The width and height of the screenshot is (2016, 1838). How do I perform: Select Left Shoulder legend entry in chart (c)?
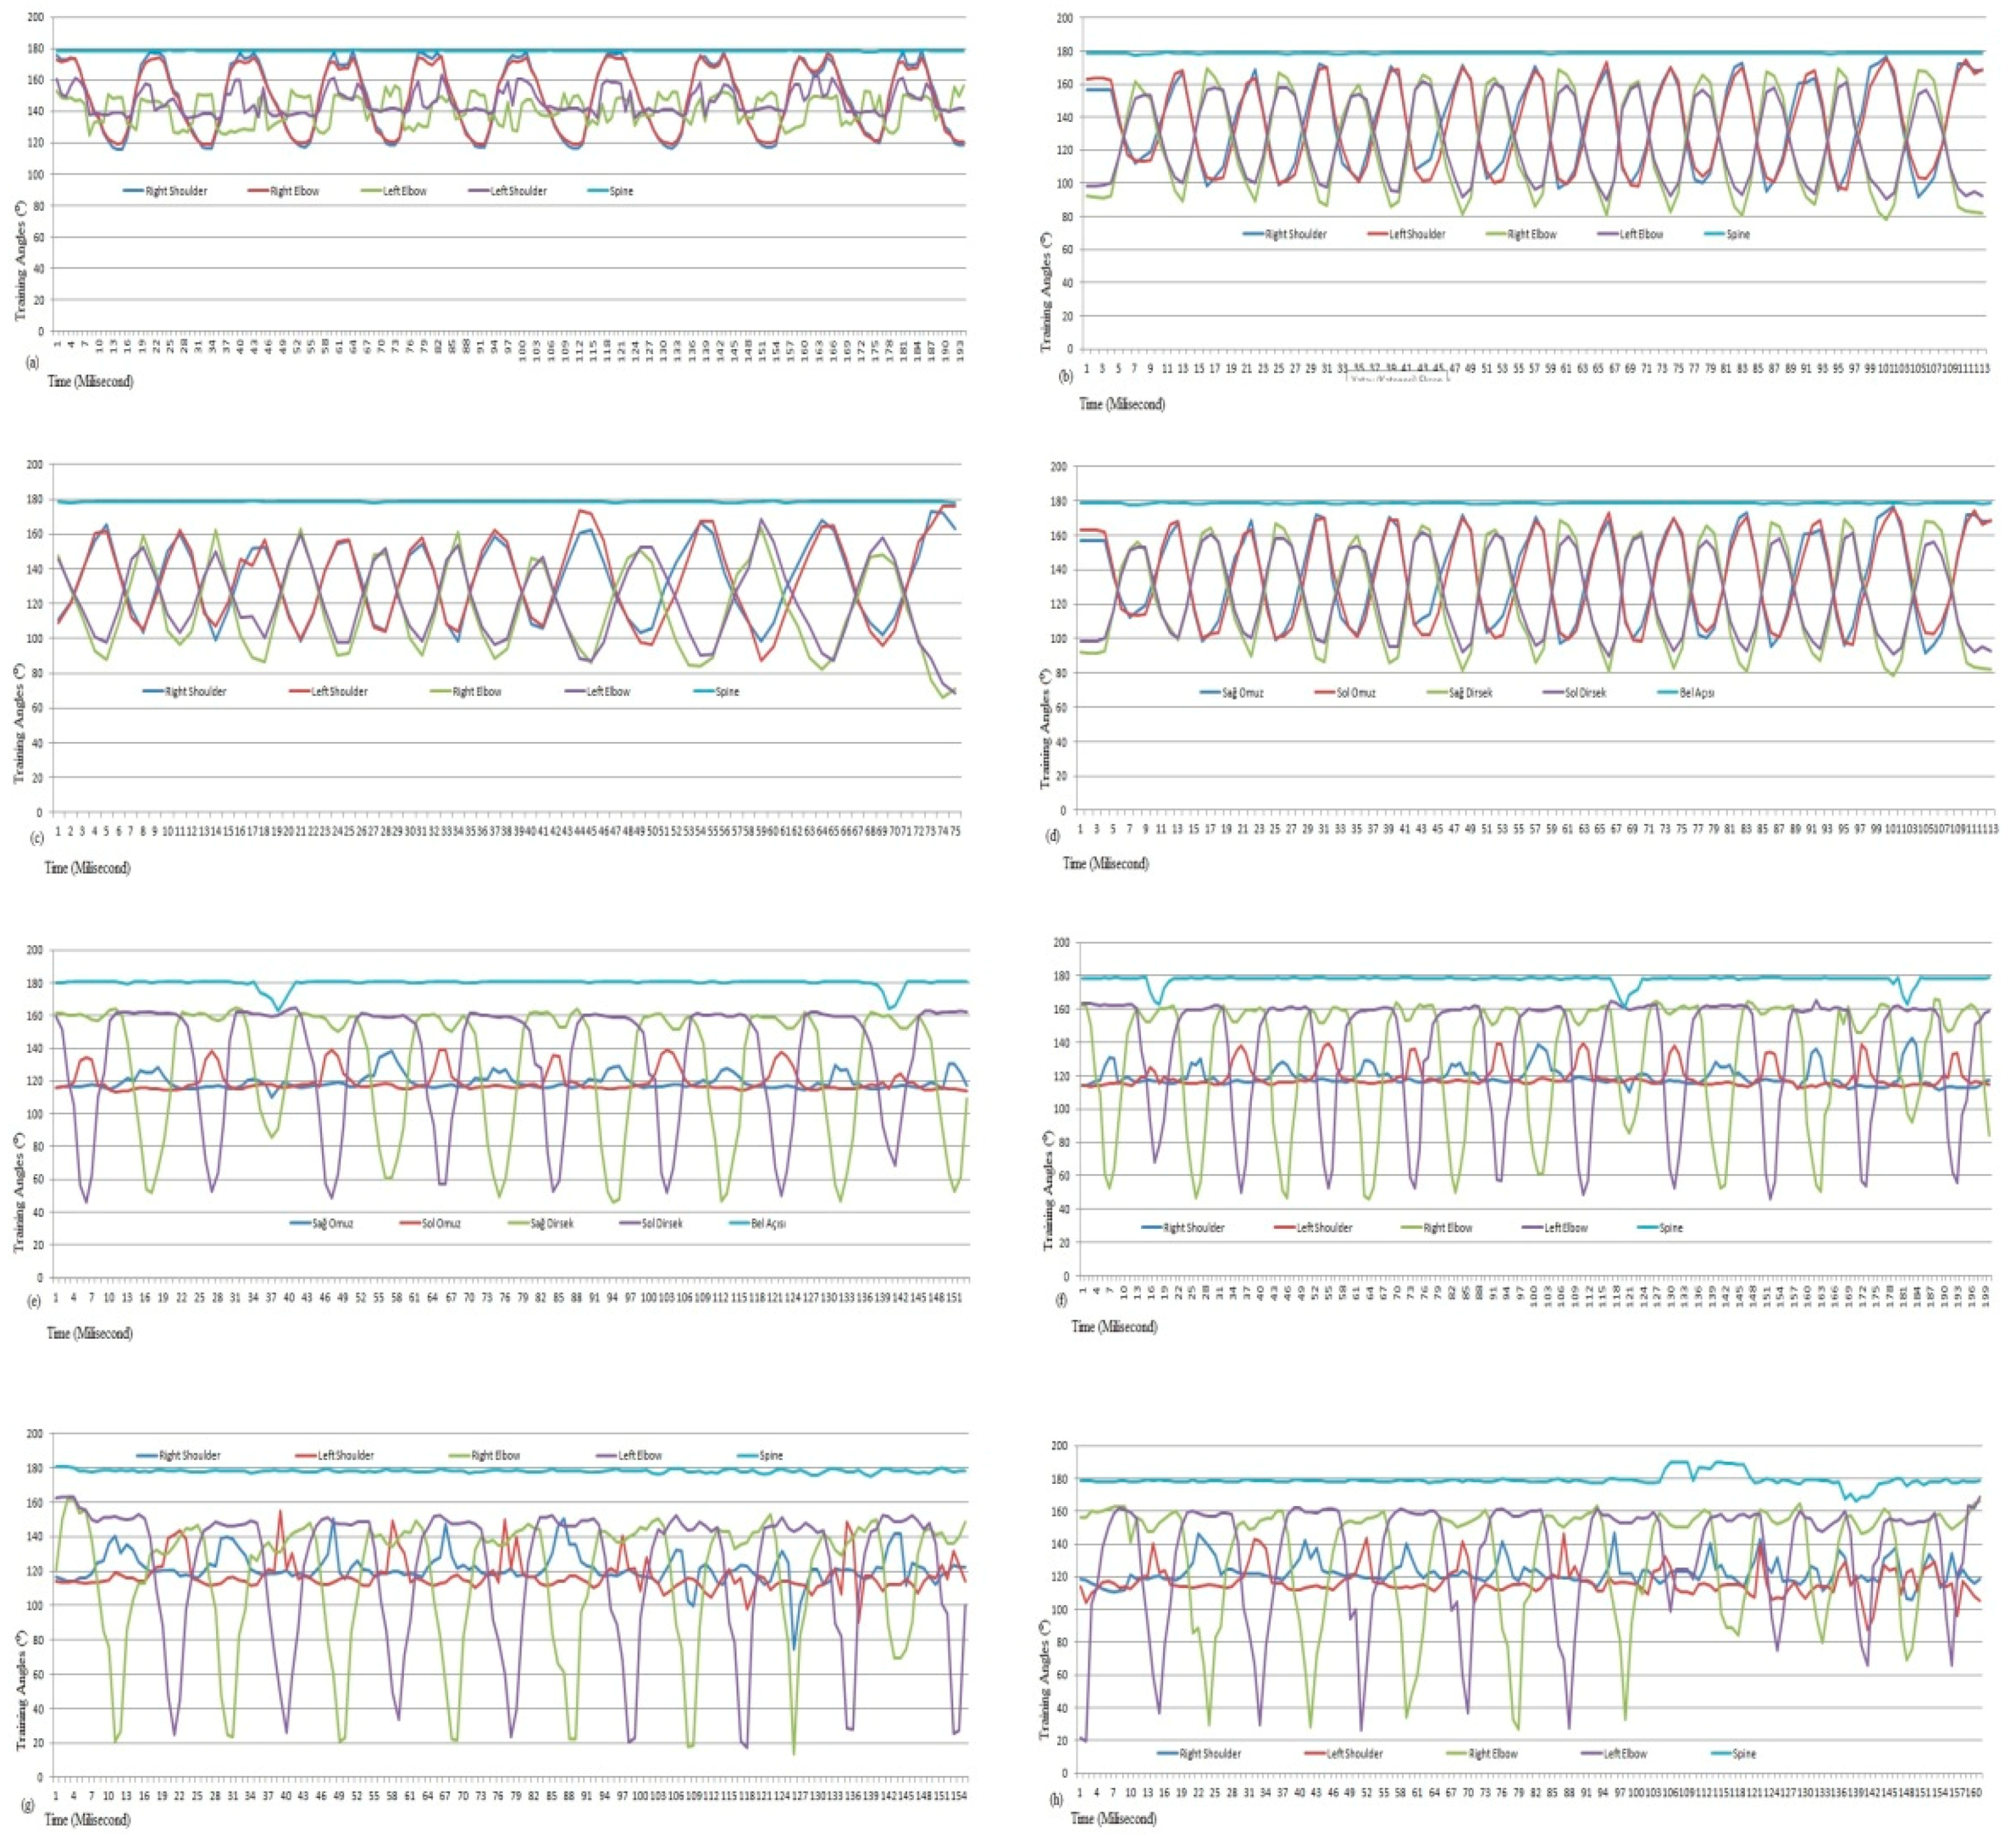coord(339,691)
